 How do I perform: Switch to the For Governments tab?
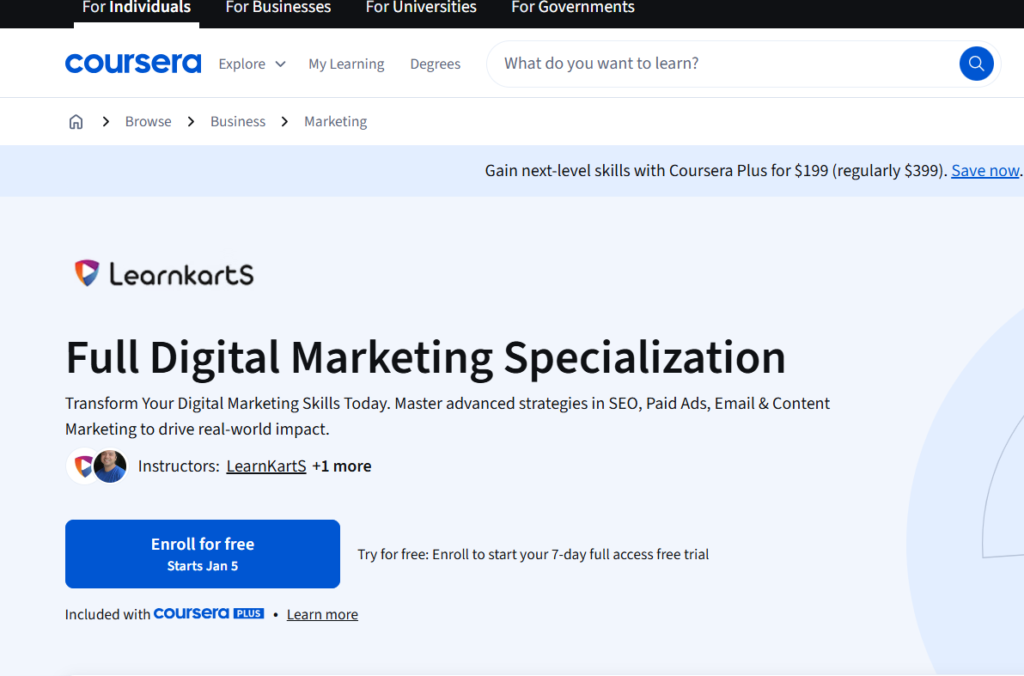click(x=572, y=8)
